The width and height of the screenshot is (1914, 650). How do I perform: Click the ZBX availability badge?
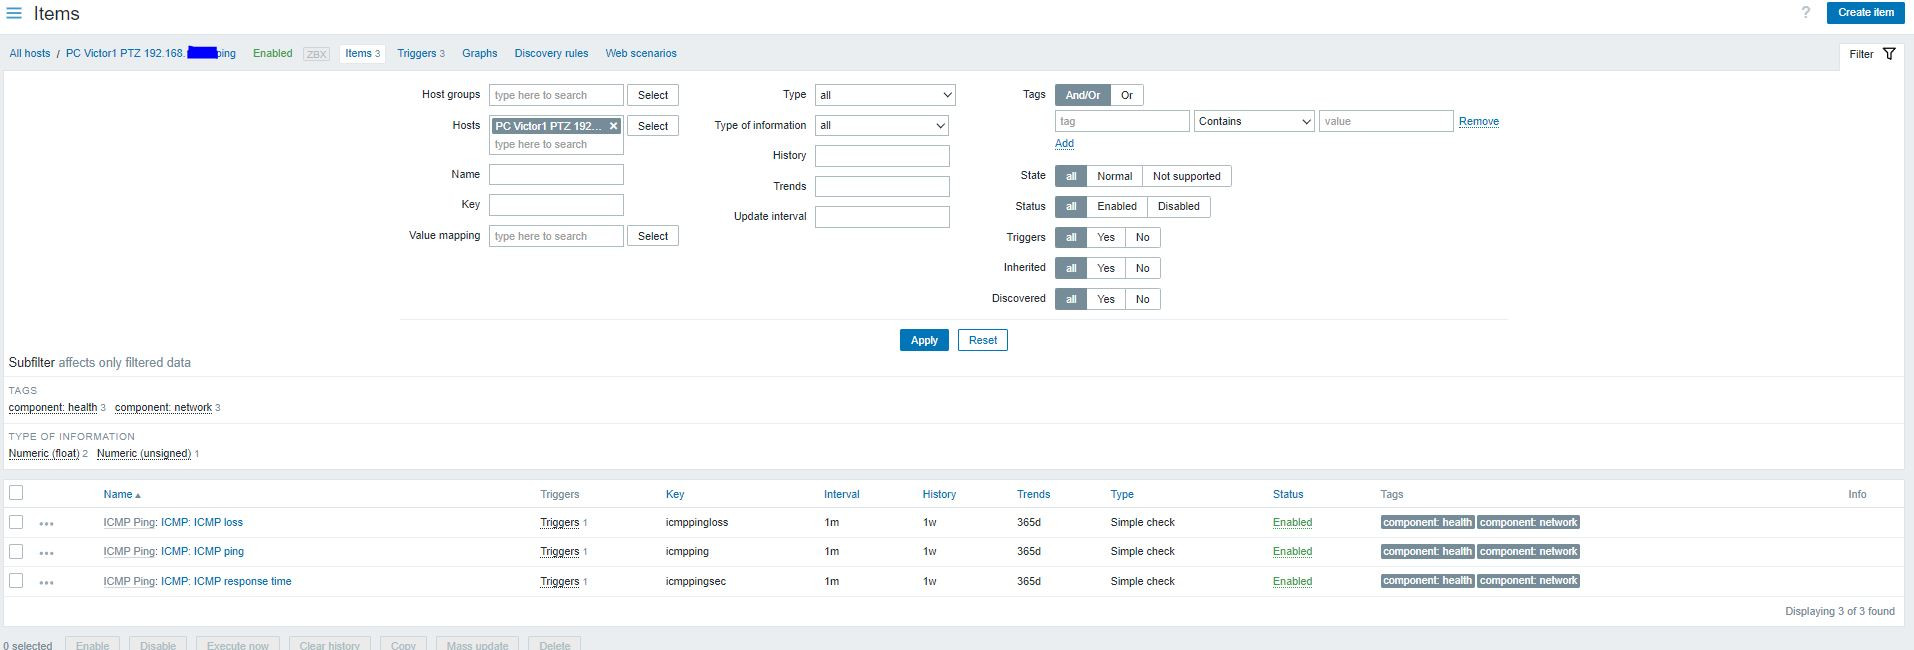click(316, 54)
